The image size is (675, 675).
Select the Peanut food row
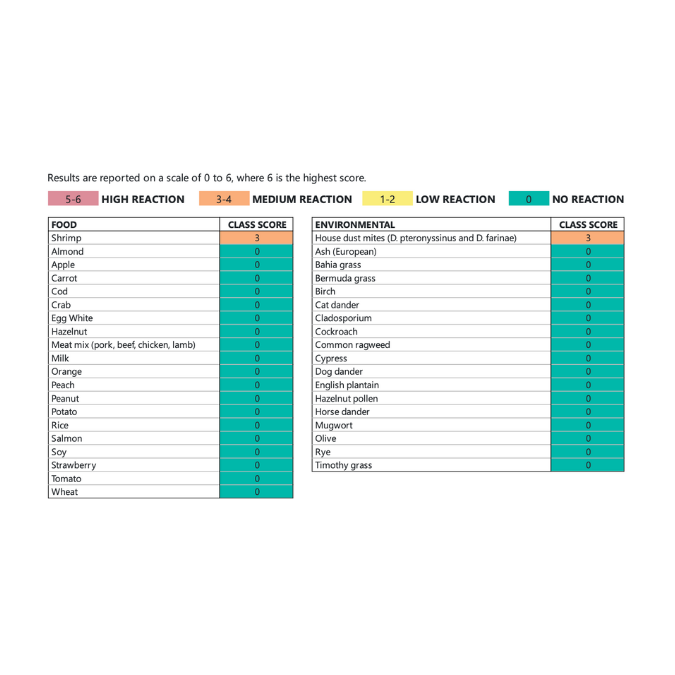coord(65,398)
